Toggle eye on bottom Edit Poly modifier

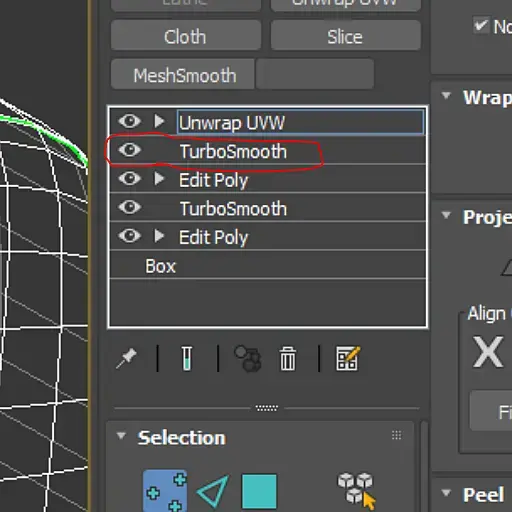130,236
